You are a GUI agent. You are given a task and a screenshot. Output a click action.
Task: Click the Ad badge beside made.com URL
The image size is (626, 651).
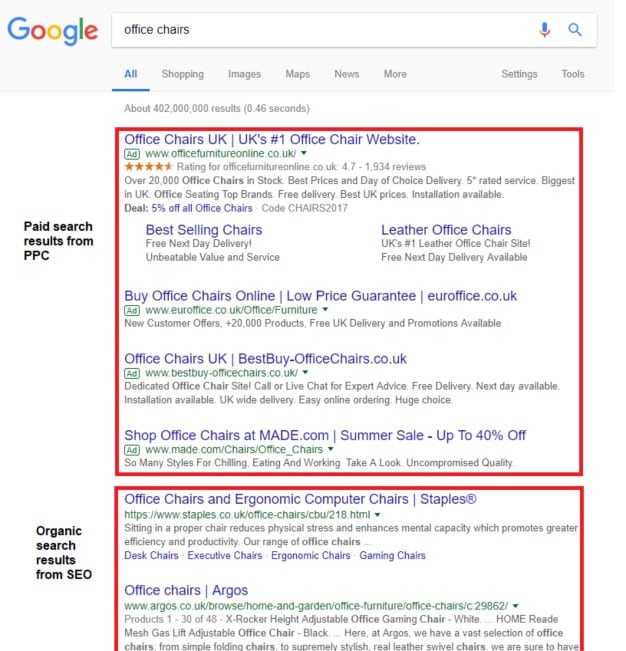132,450
